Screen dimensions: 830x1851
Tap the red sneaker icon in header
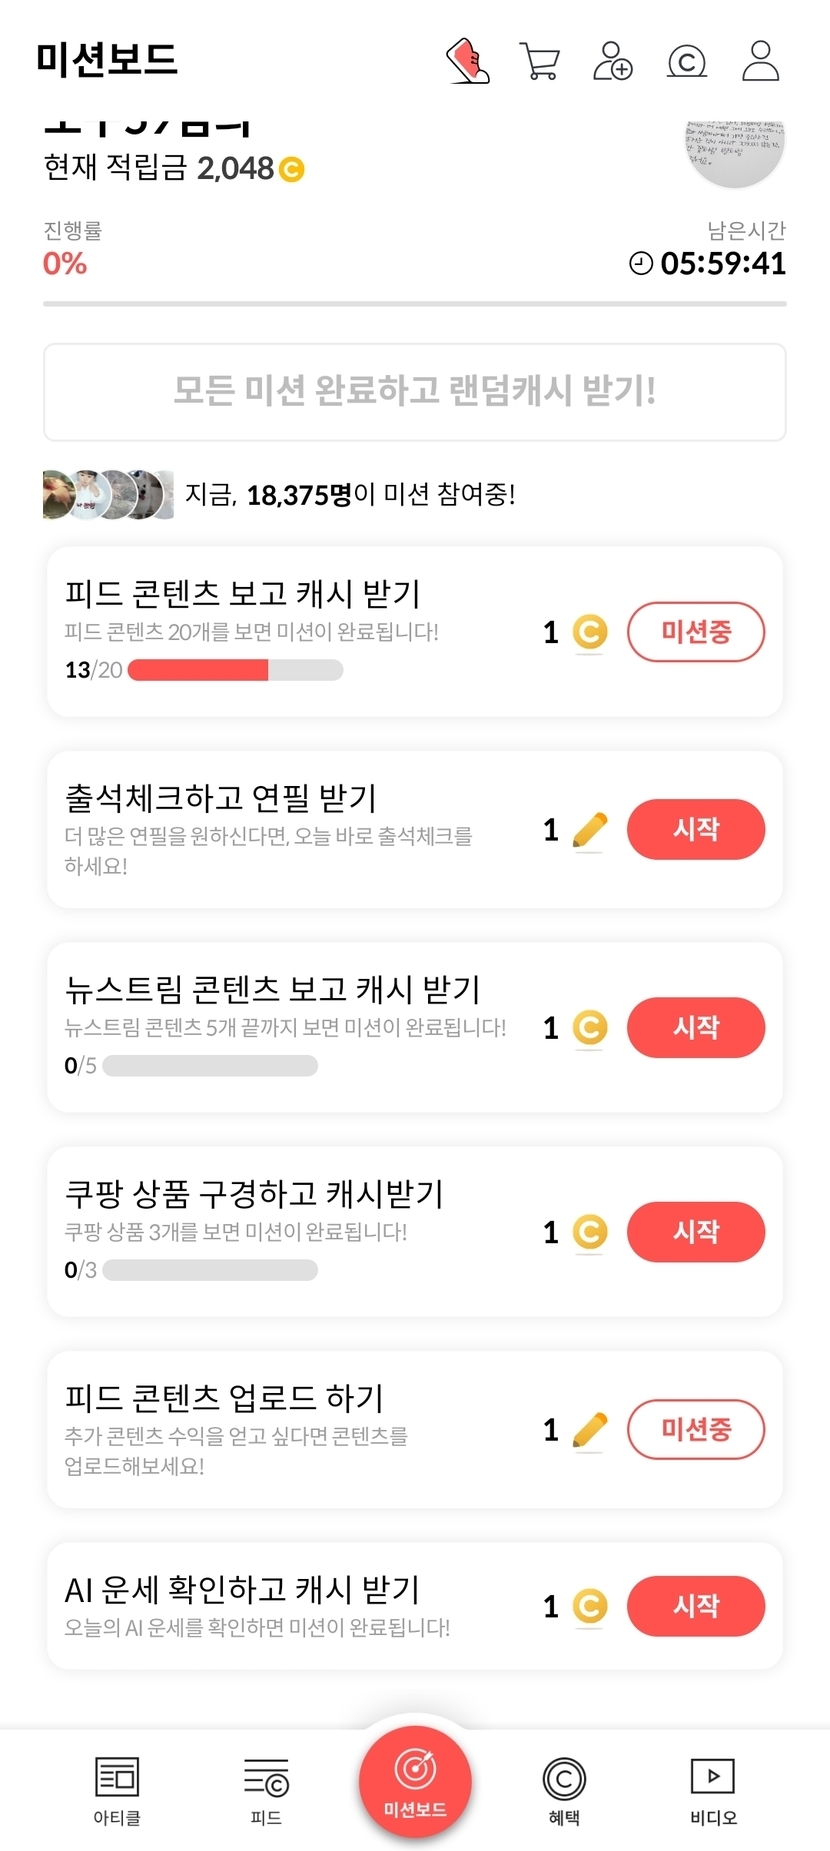pyautogui.click(x=467, y=61)
